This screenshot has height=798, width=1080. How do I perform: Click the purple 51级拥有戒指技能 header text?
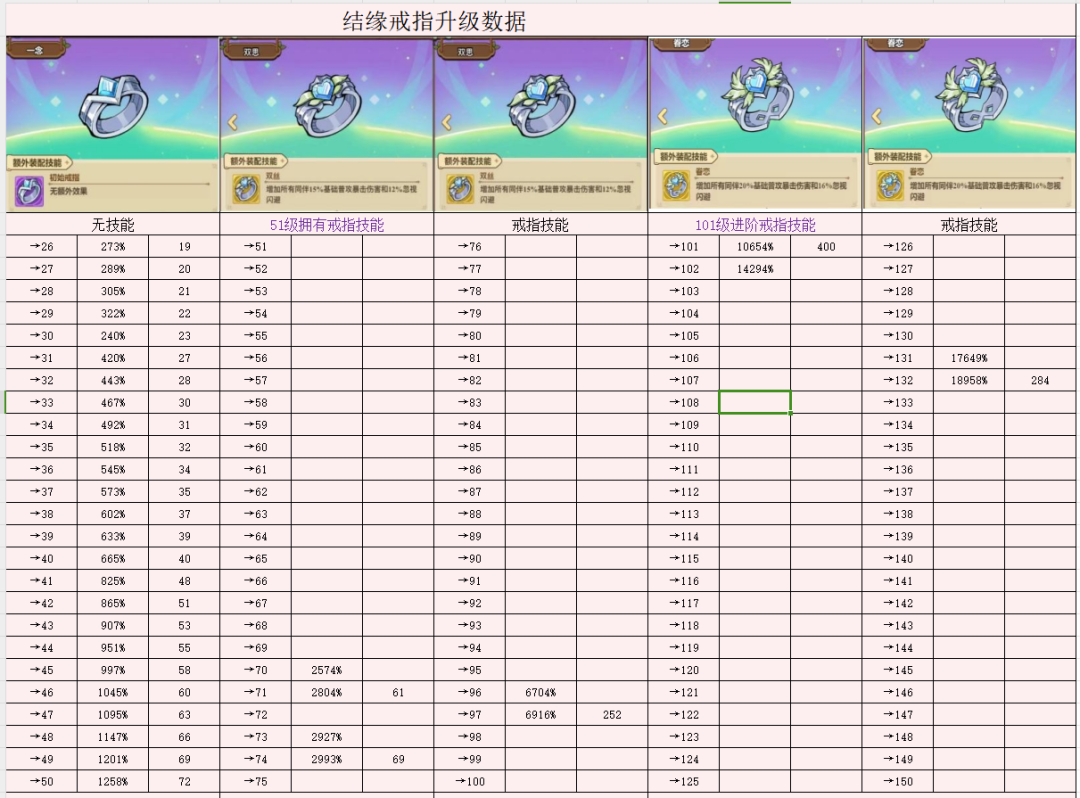[326, 225]
